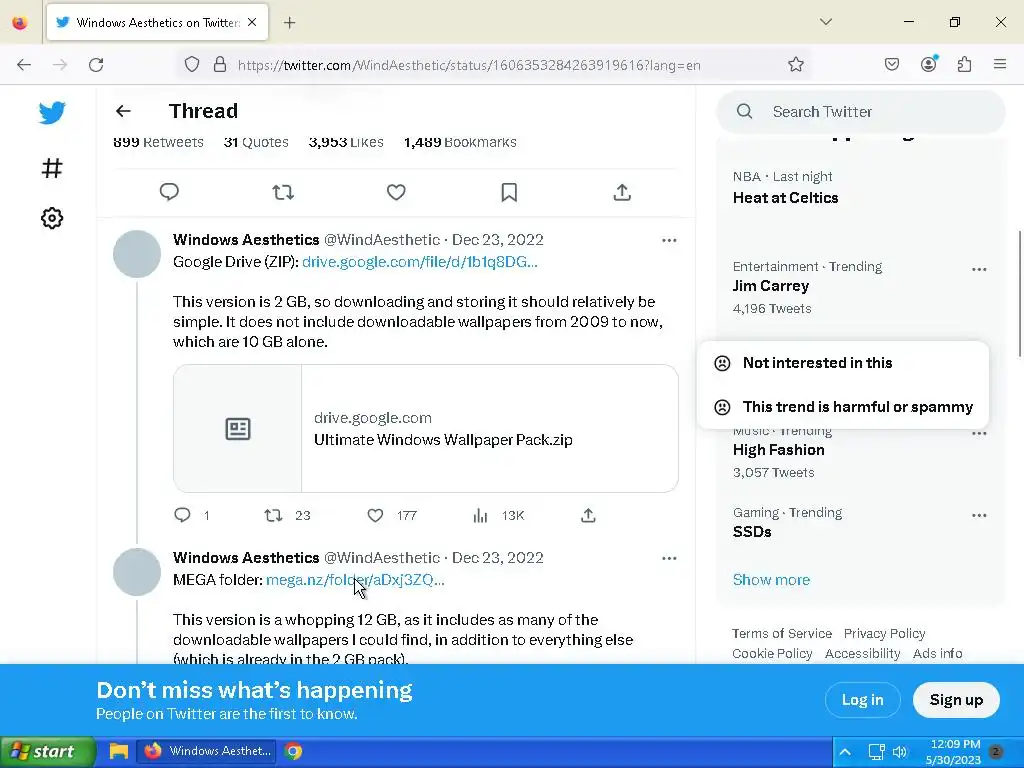
Task: Open Explore hashtag icon in sidebar
Action: click(52, 168)
